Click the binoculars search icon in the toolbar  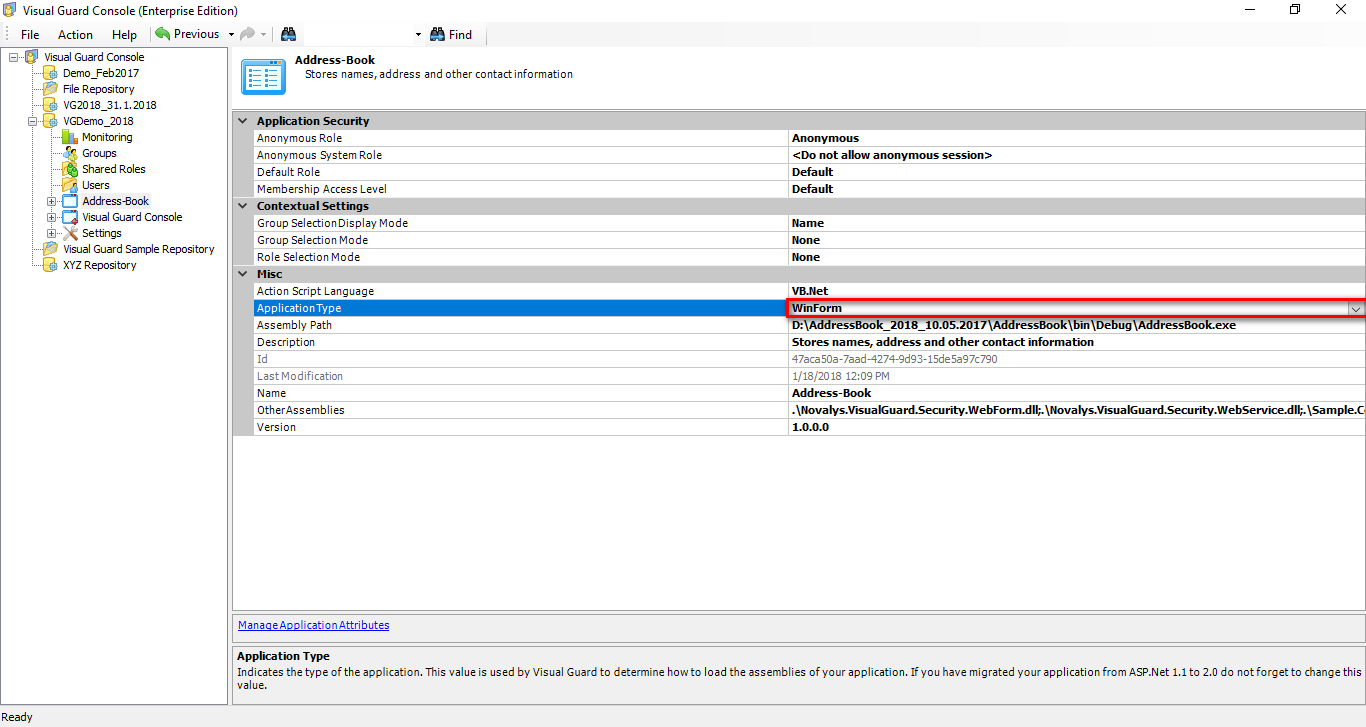pyautogui.click(x=288, y=34)
